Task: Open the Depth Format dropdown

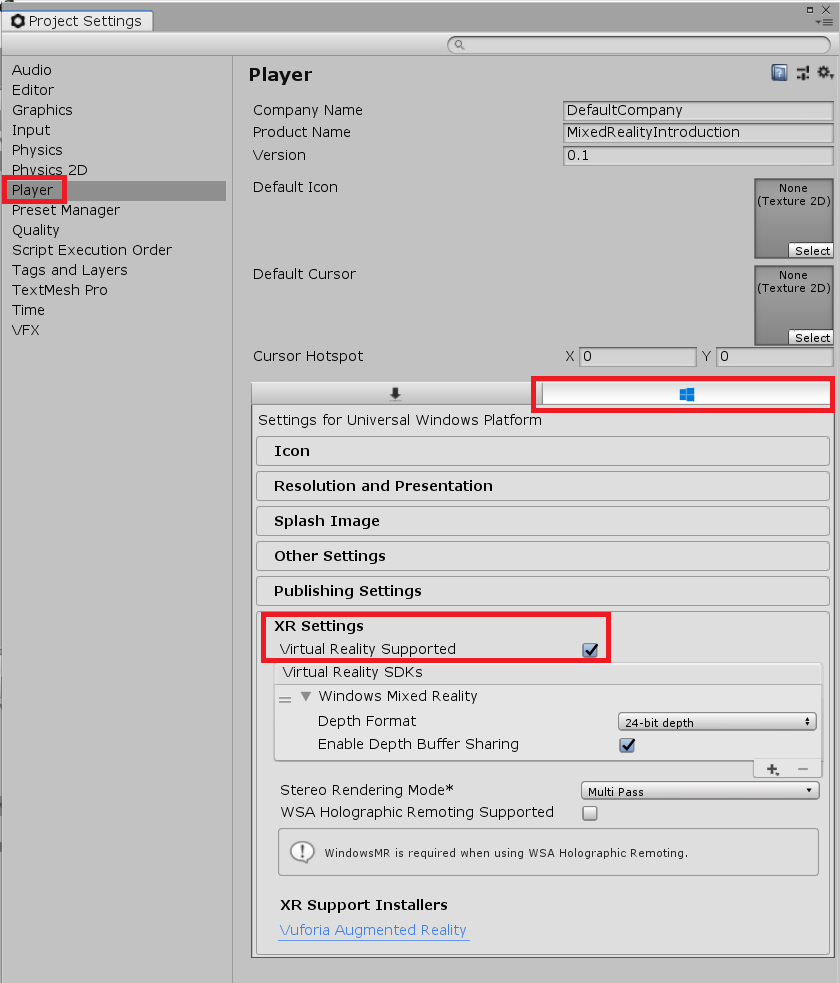Action: [717, 722]
